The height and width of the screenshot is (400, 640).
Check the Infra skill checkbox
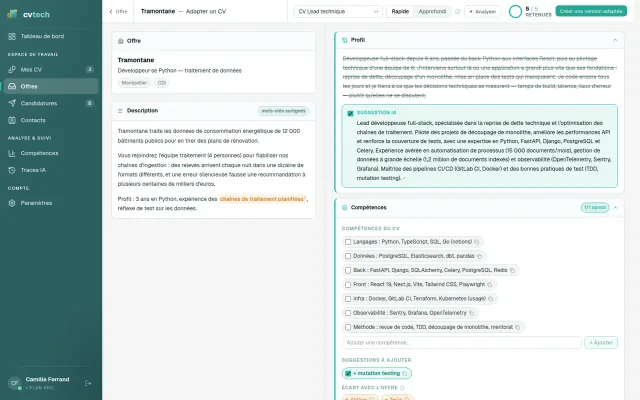tap(348, 299)
